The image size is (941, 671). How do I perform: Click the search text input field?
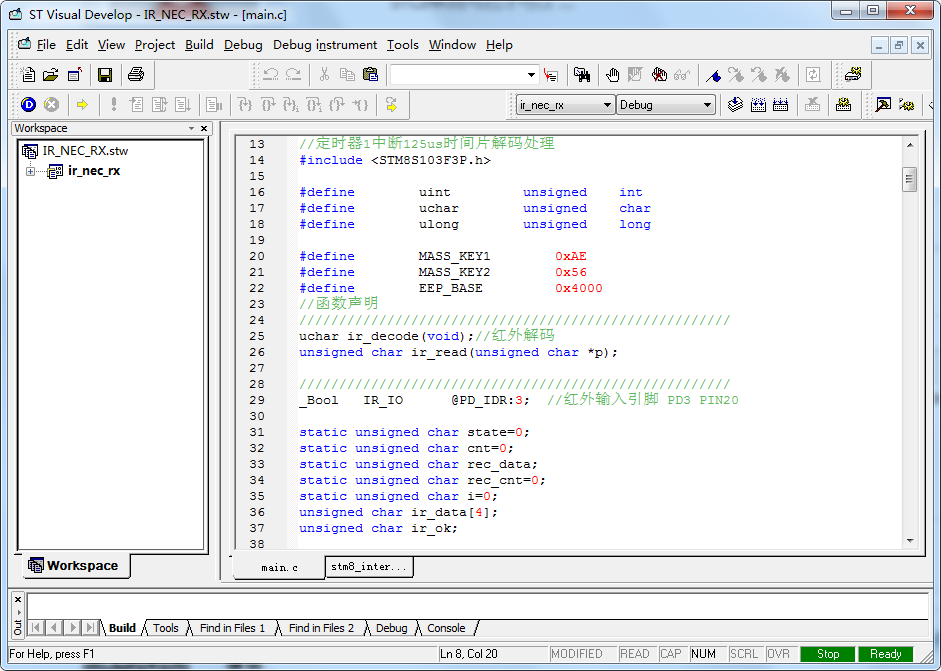(x=458, y=75)
